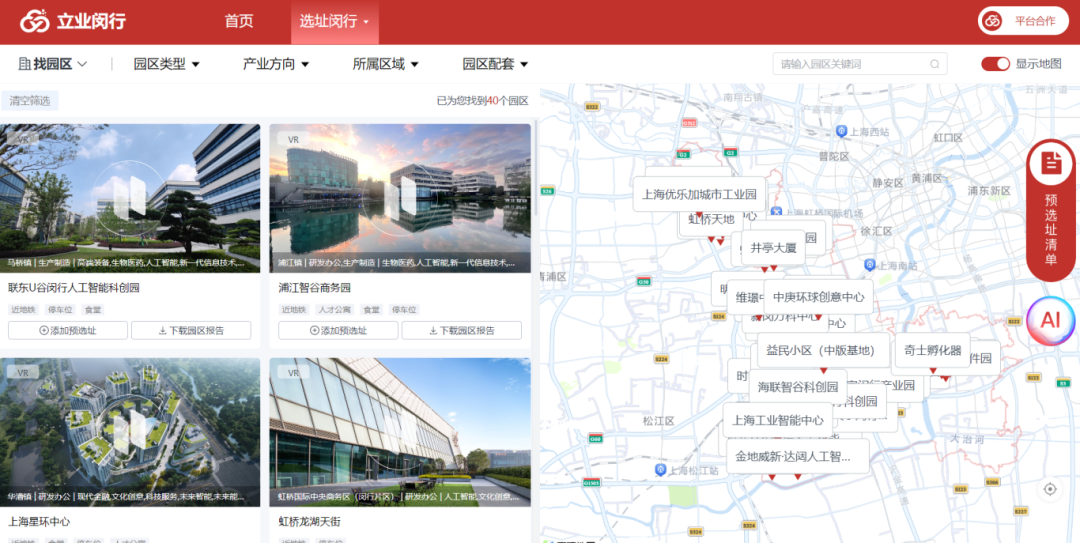Select 奇士孵化器 map label
Viewport: 1080px width, 543px height.
click(932, 350)
